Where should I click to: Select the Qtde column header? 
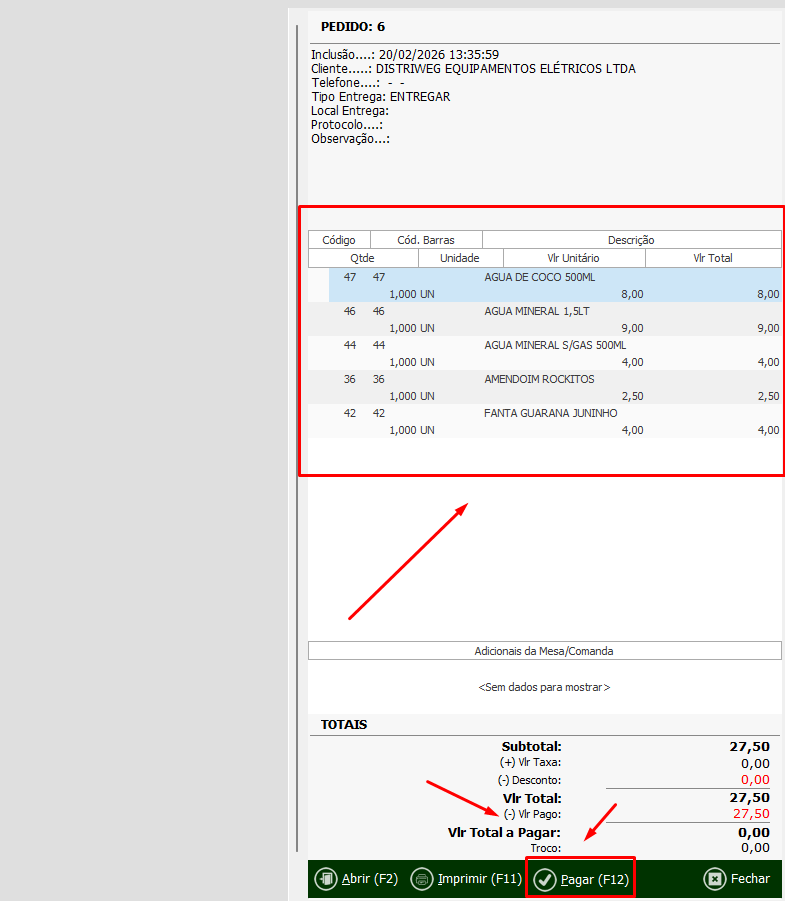click(x=361, y=258)
